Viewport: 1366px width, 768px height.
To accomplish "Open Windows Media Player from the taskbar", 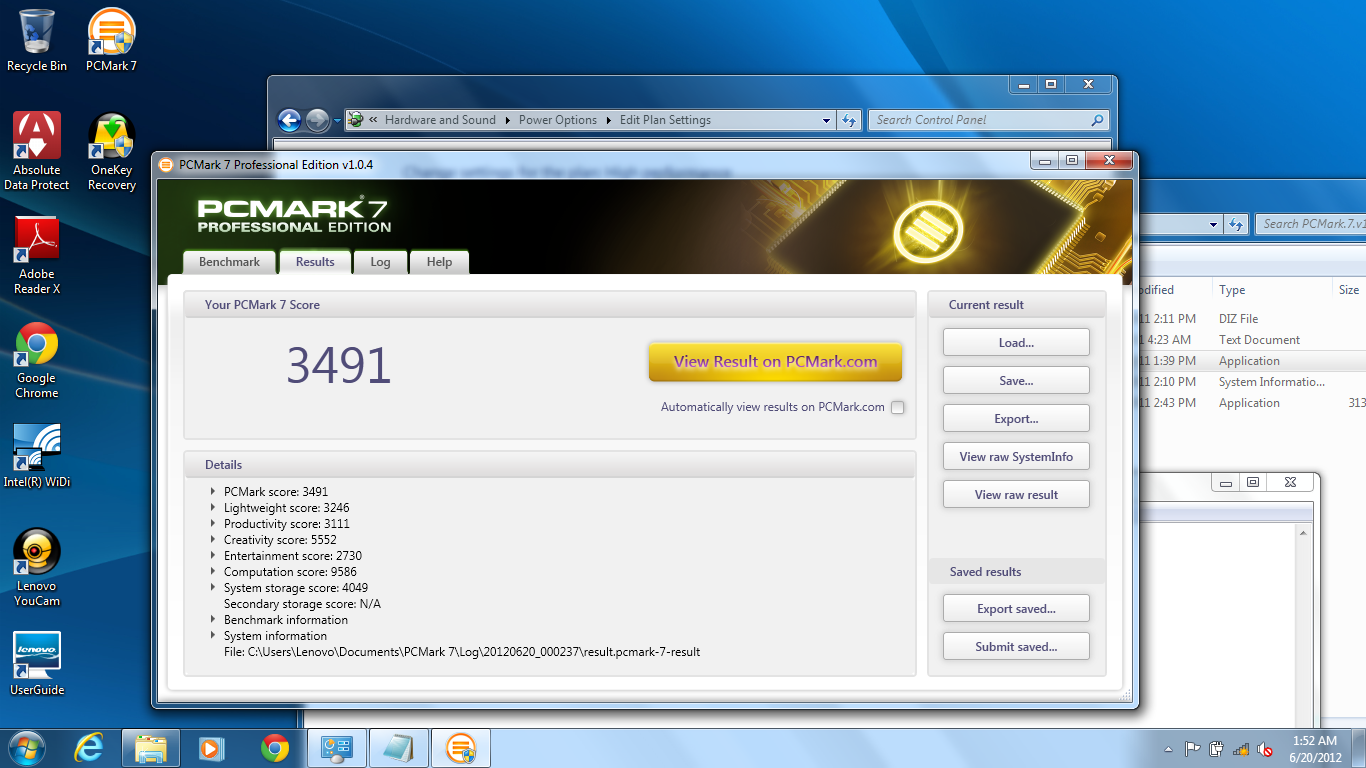I will (212, 747).
